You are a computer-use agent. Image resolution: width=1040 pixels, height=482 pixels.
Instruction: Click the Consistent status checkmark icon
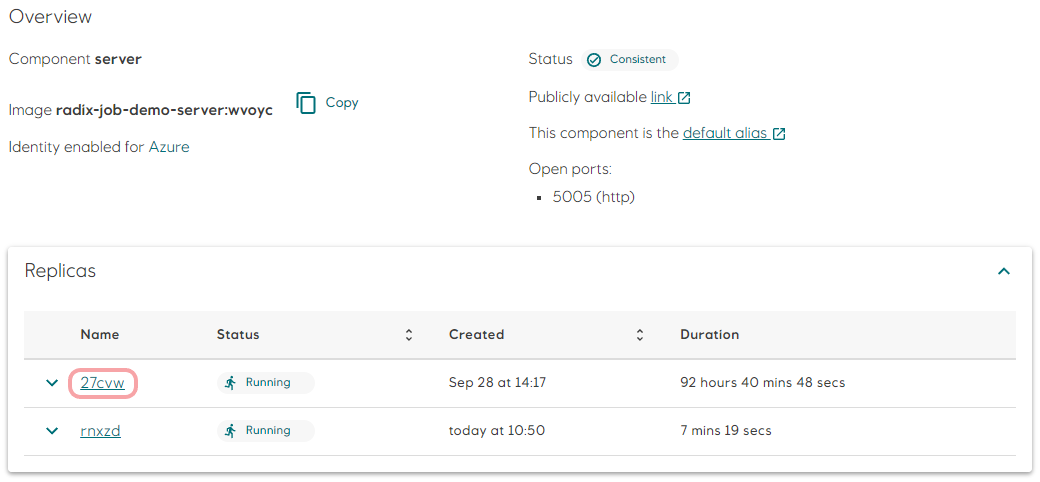[x=594, y=60]
